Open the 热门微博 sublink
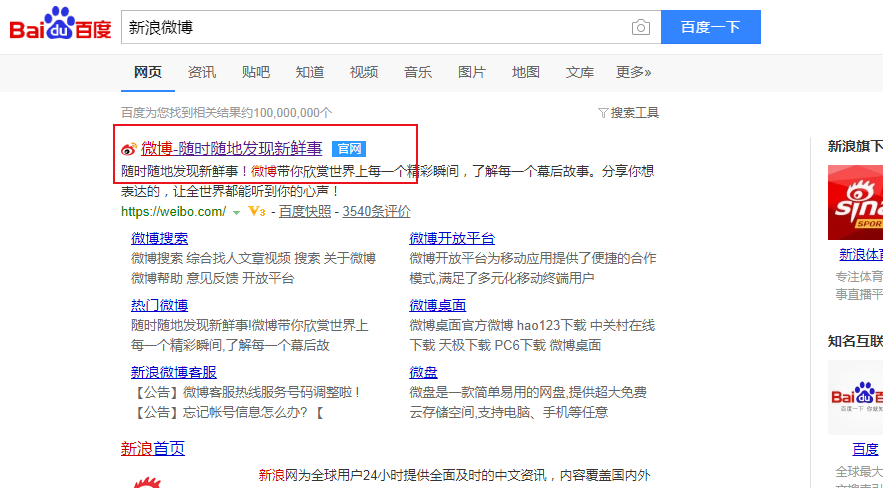 [159, 306]
